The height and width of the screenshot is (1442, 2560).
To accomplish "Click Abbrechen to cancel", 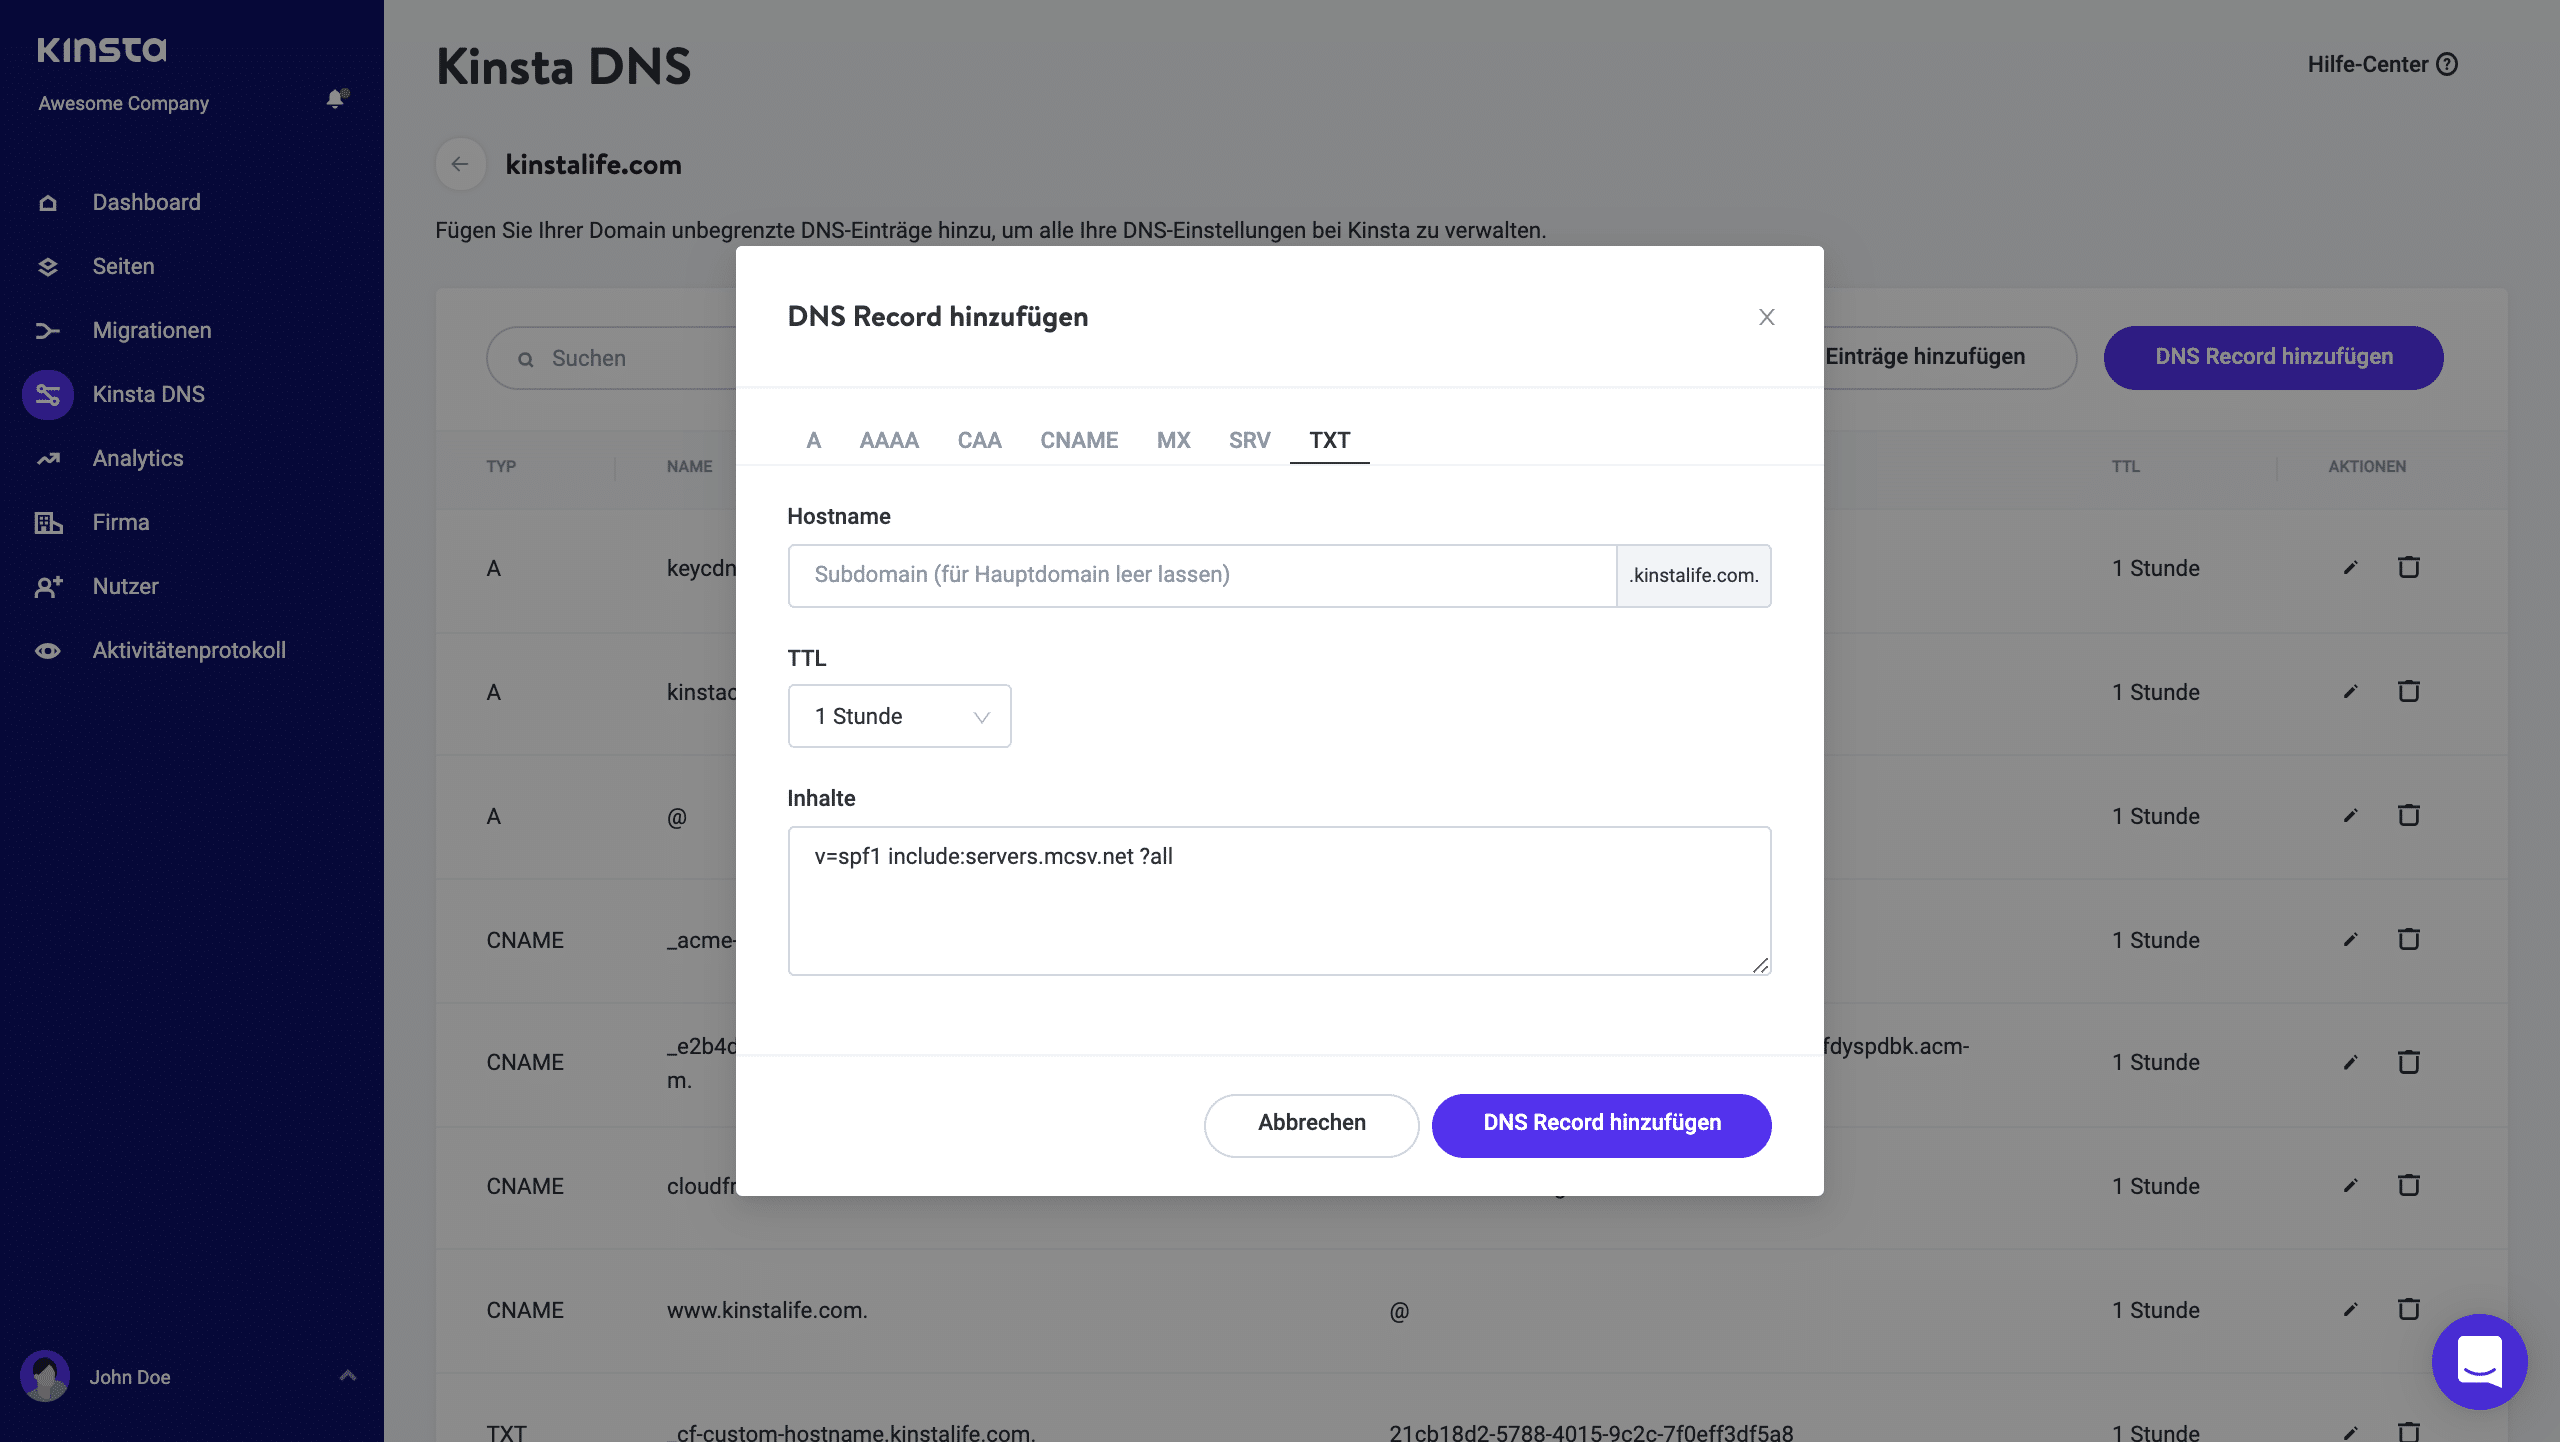I will [1311, 1125].
